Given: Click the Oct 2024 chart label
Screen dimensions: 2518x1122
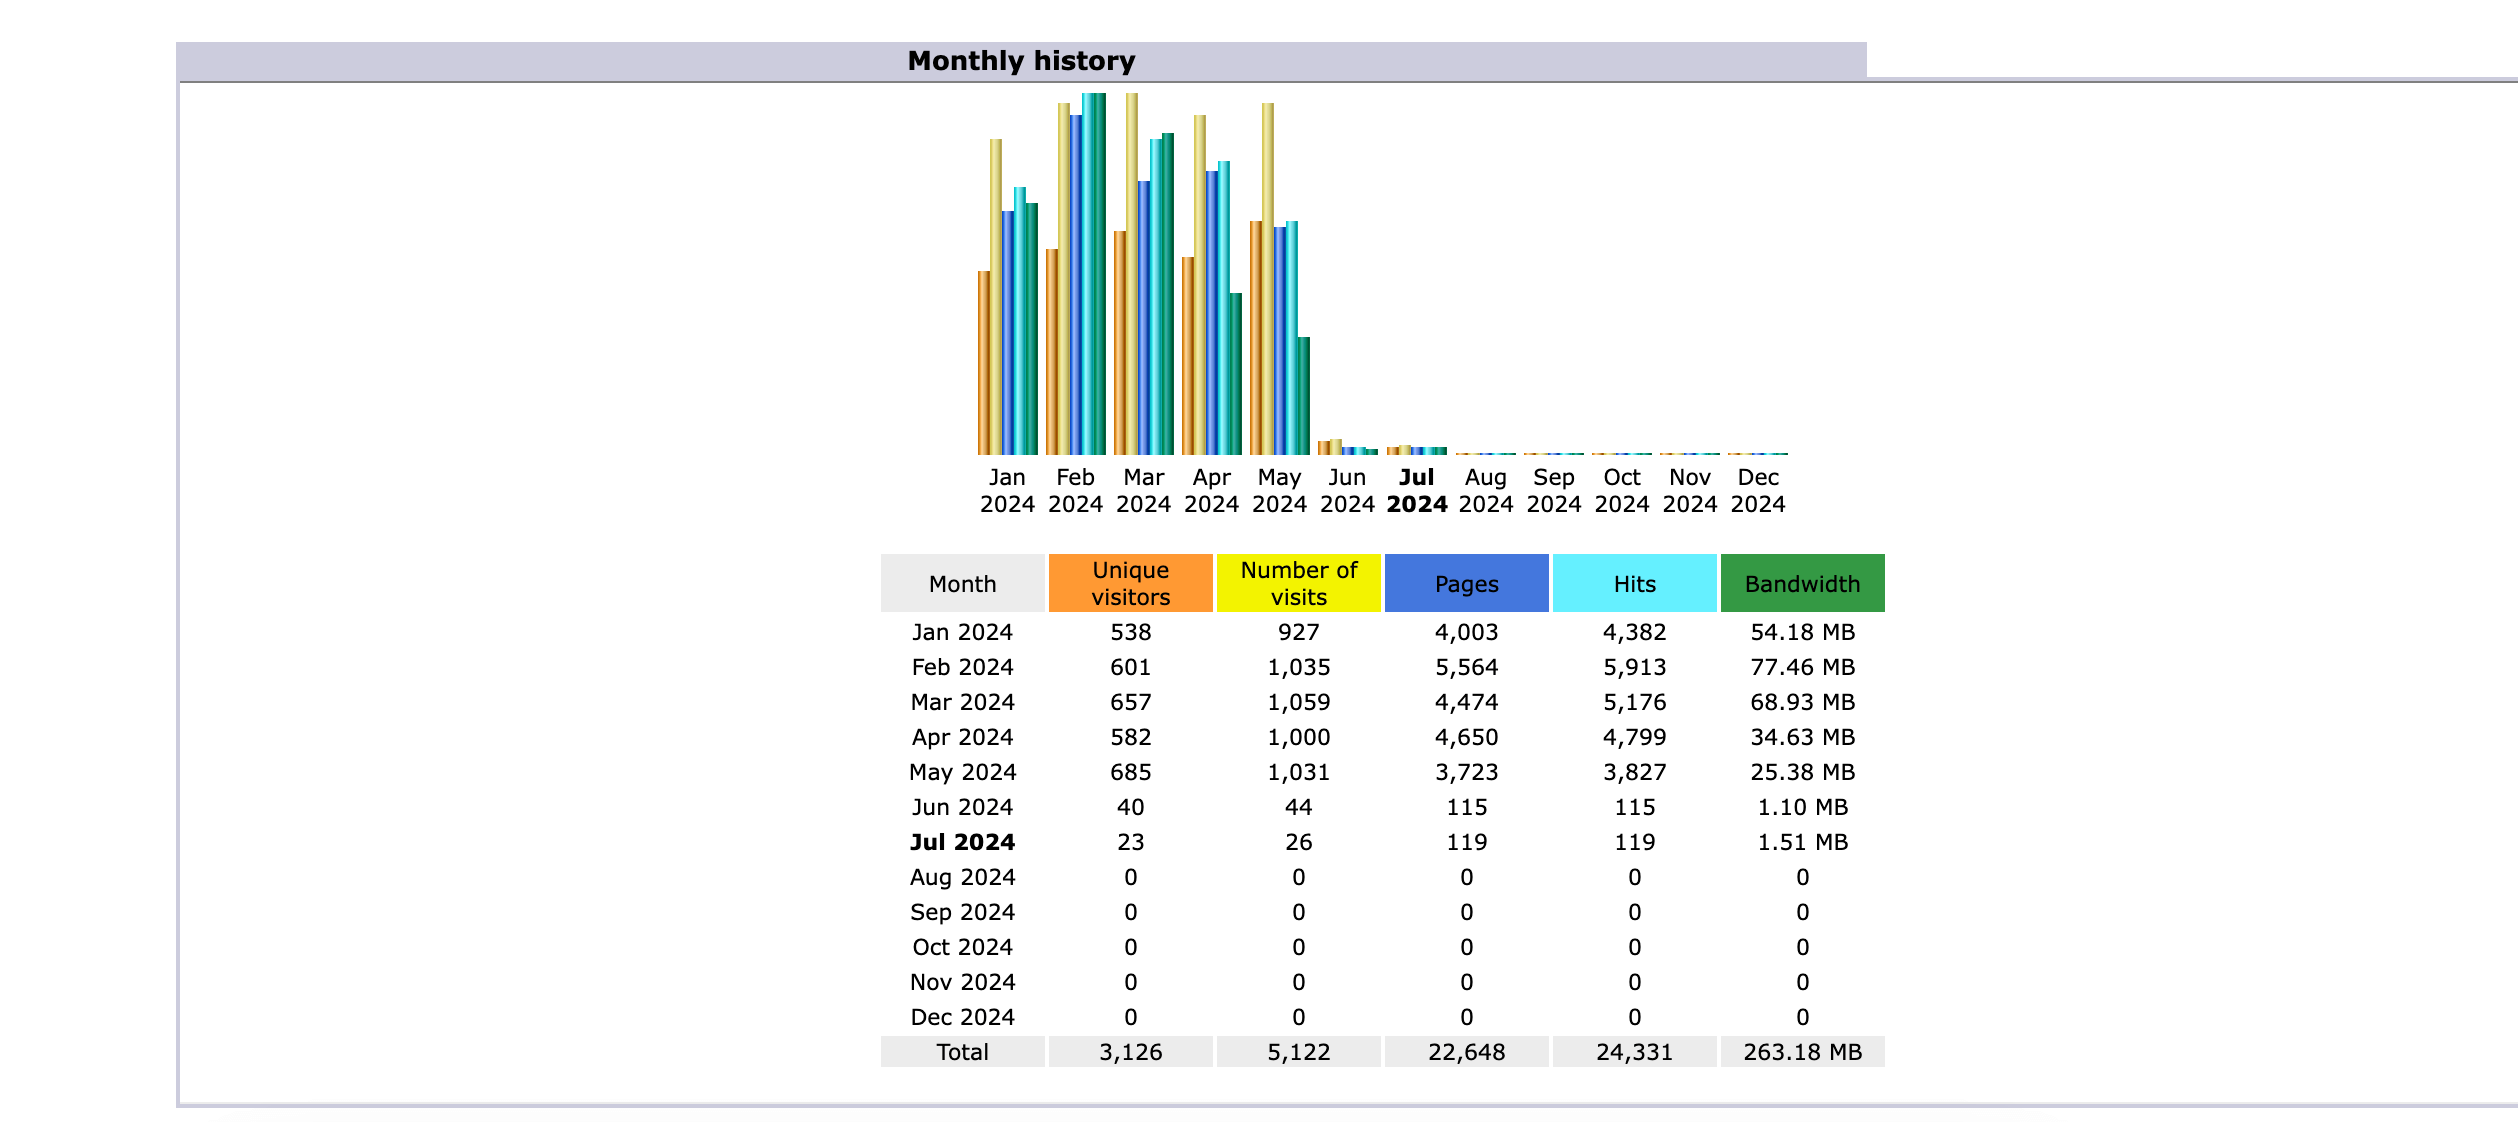Looking at the screenshot, I should [x=1622, y=491].
